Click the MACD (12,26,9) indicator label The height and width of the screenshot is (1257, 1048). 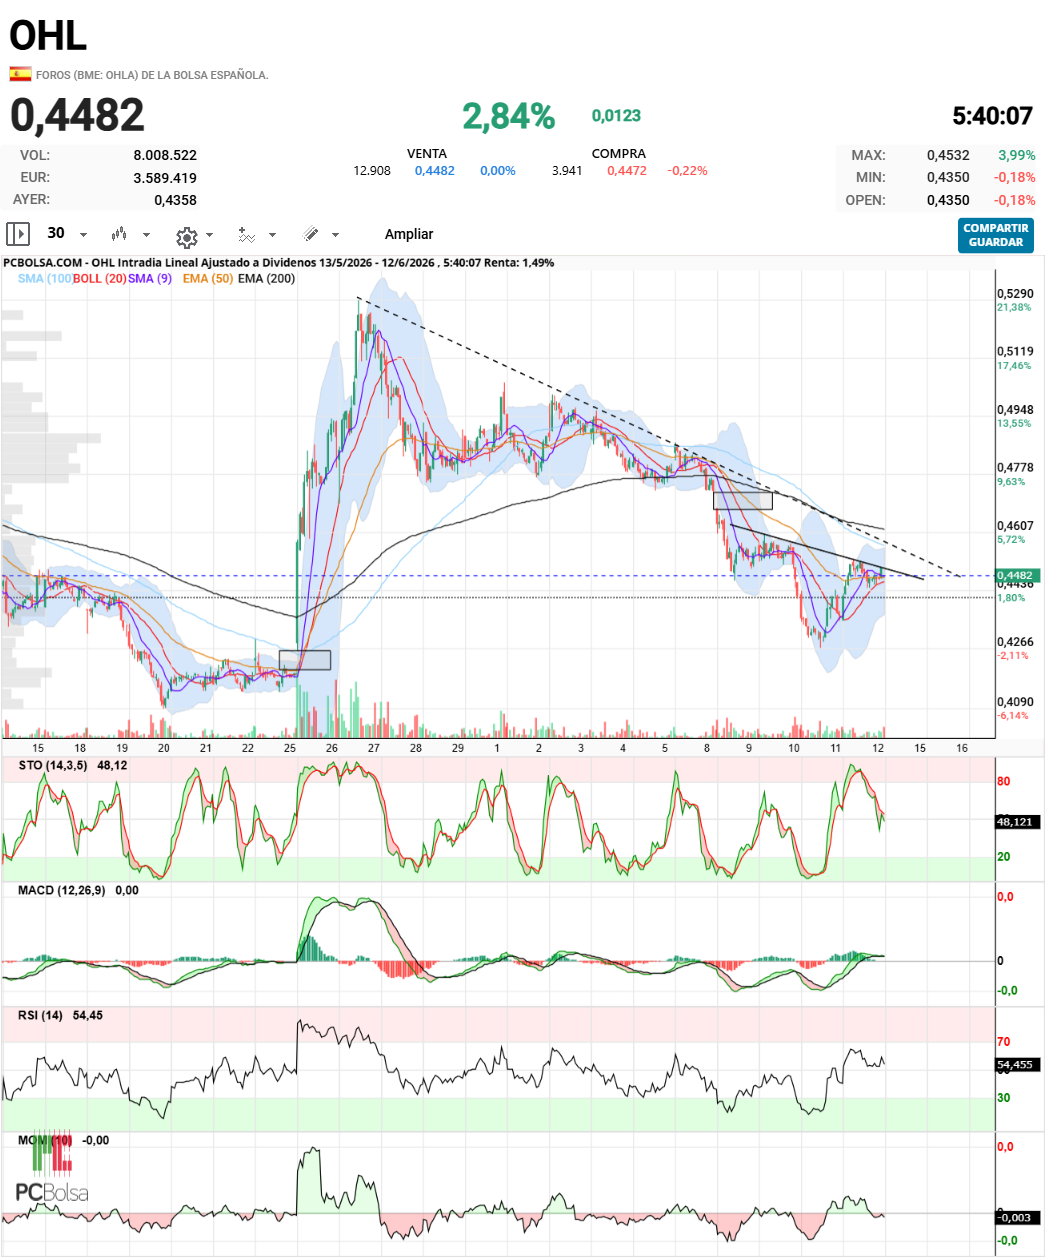click(61, 890)
